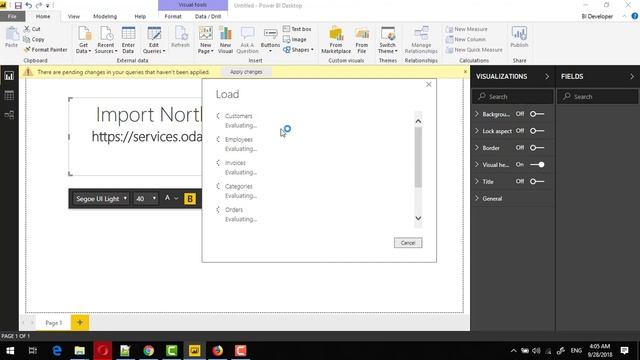Switch to Report view in sidebar
The image size is (640, 360).
pyautogui.click(x=9, y=76)
